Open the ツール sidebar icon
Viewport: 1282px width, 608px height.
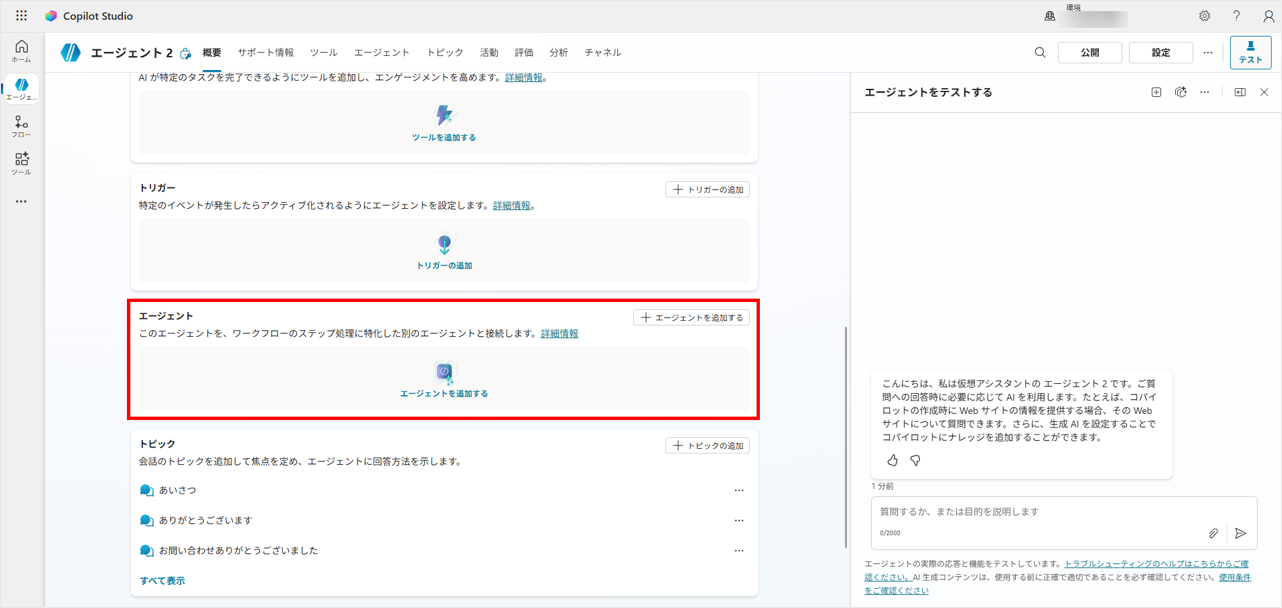21,163
